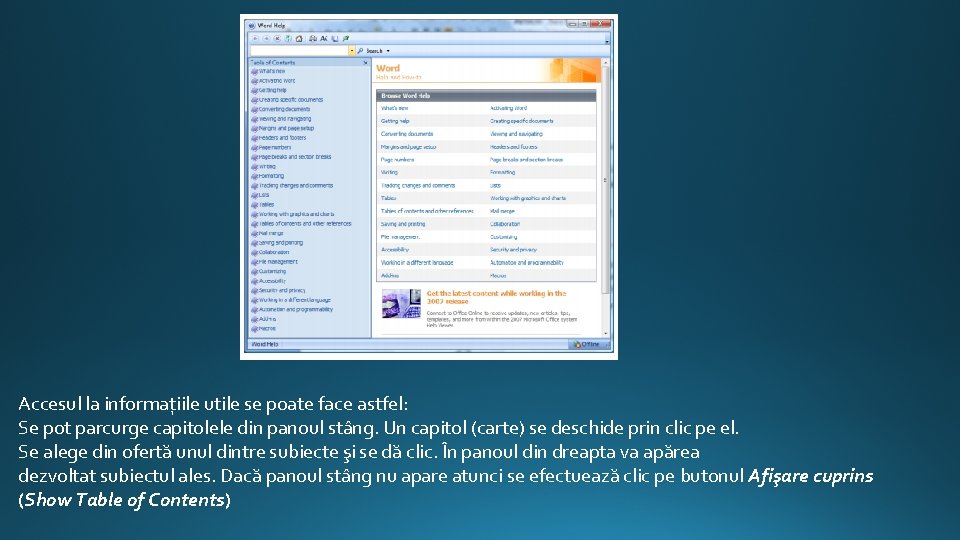The height and width of the screenshot is (540, 960).
Task: Expand Collaboration chapter in contents pane
Action: pyautogui.click(x=269, y=252)
